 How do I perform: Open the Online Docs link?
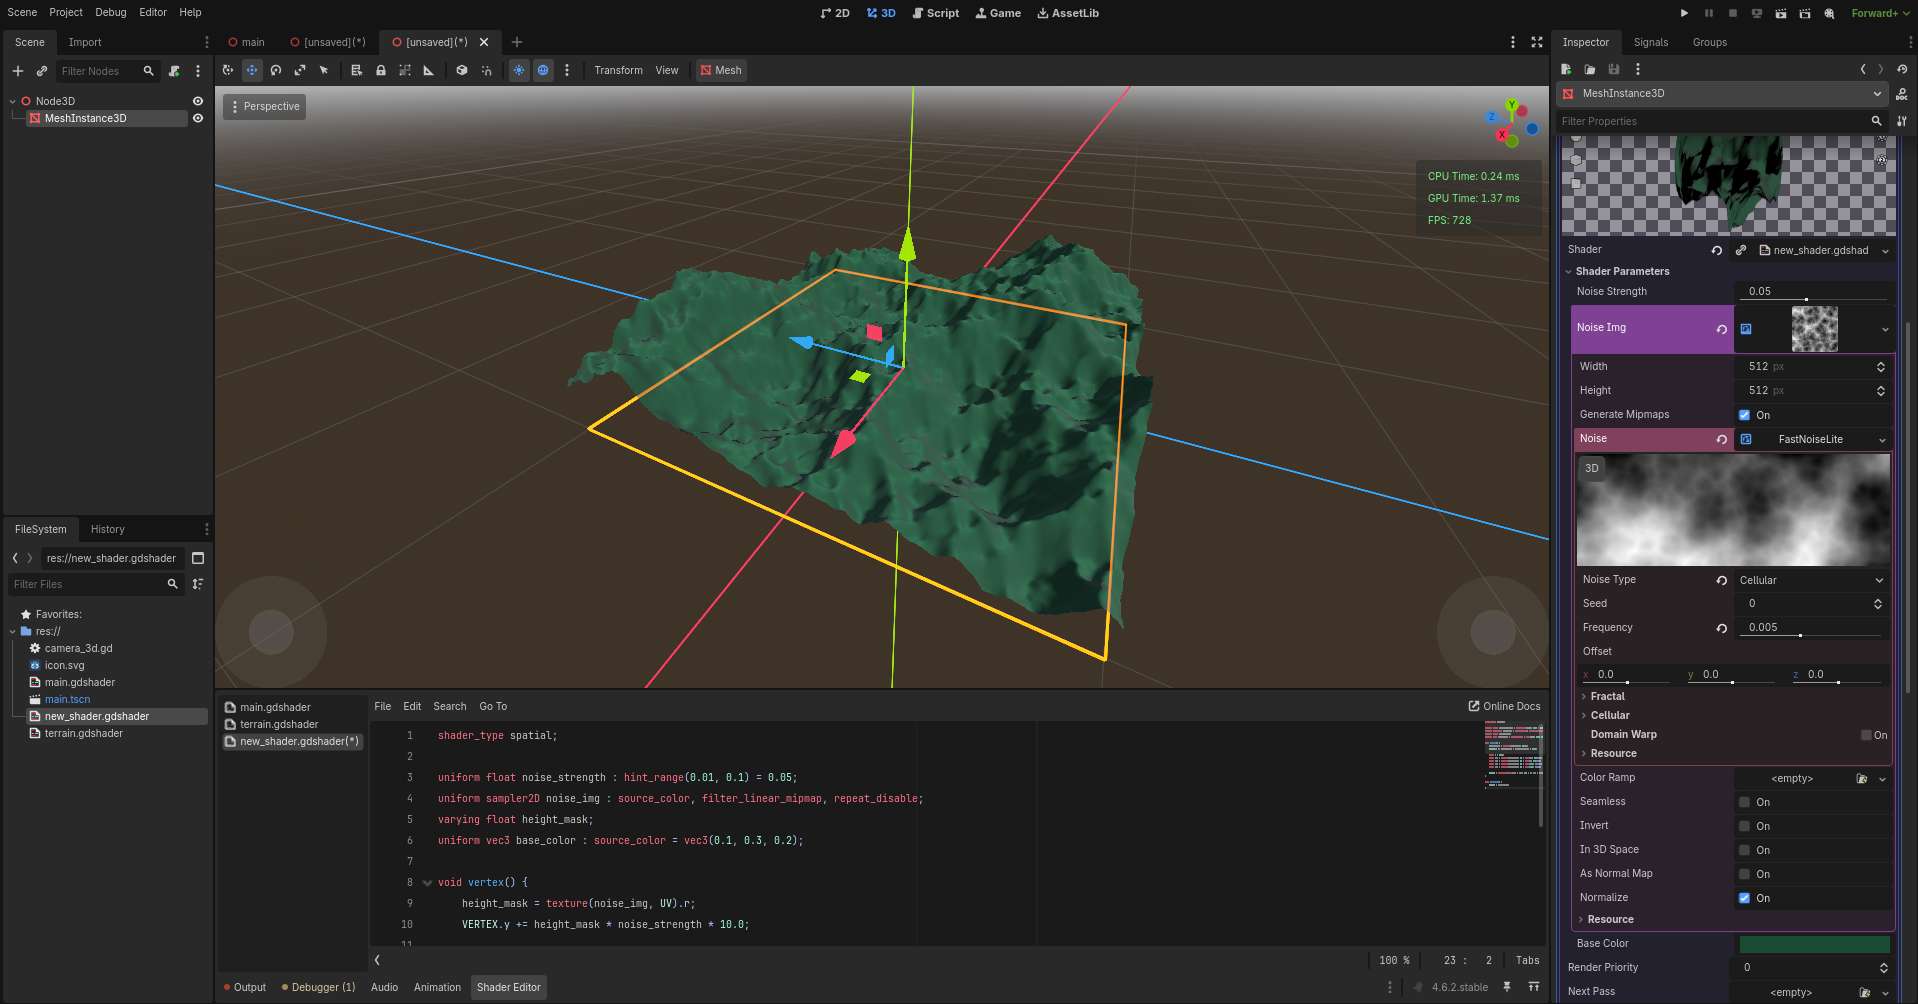click(x=1504, y=706)
